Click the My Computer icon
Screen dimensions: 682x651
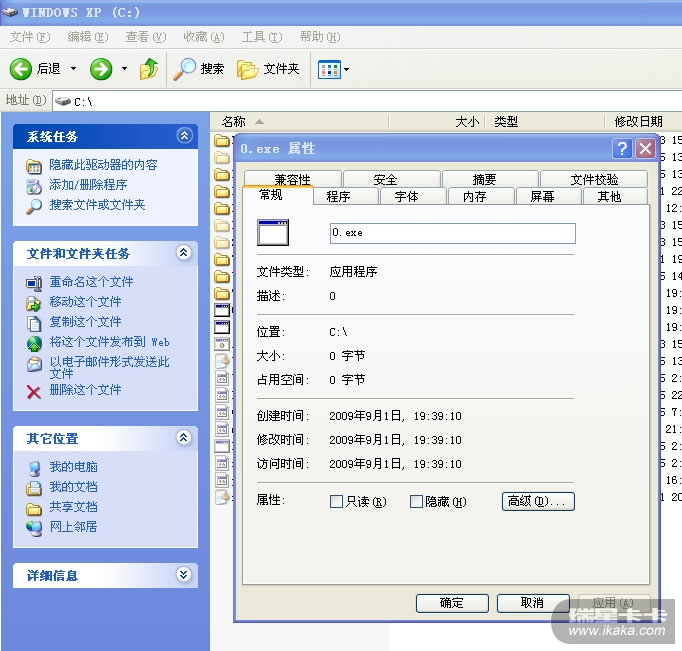point(34,468)
